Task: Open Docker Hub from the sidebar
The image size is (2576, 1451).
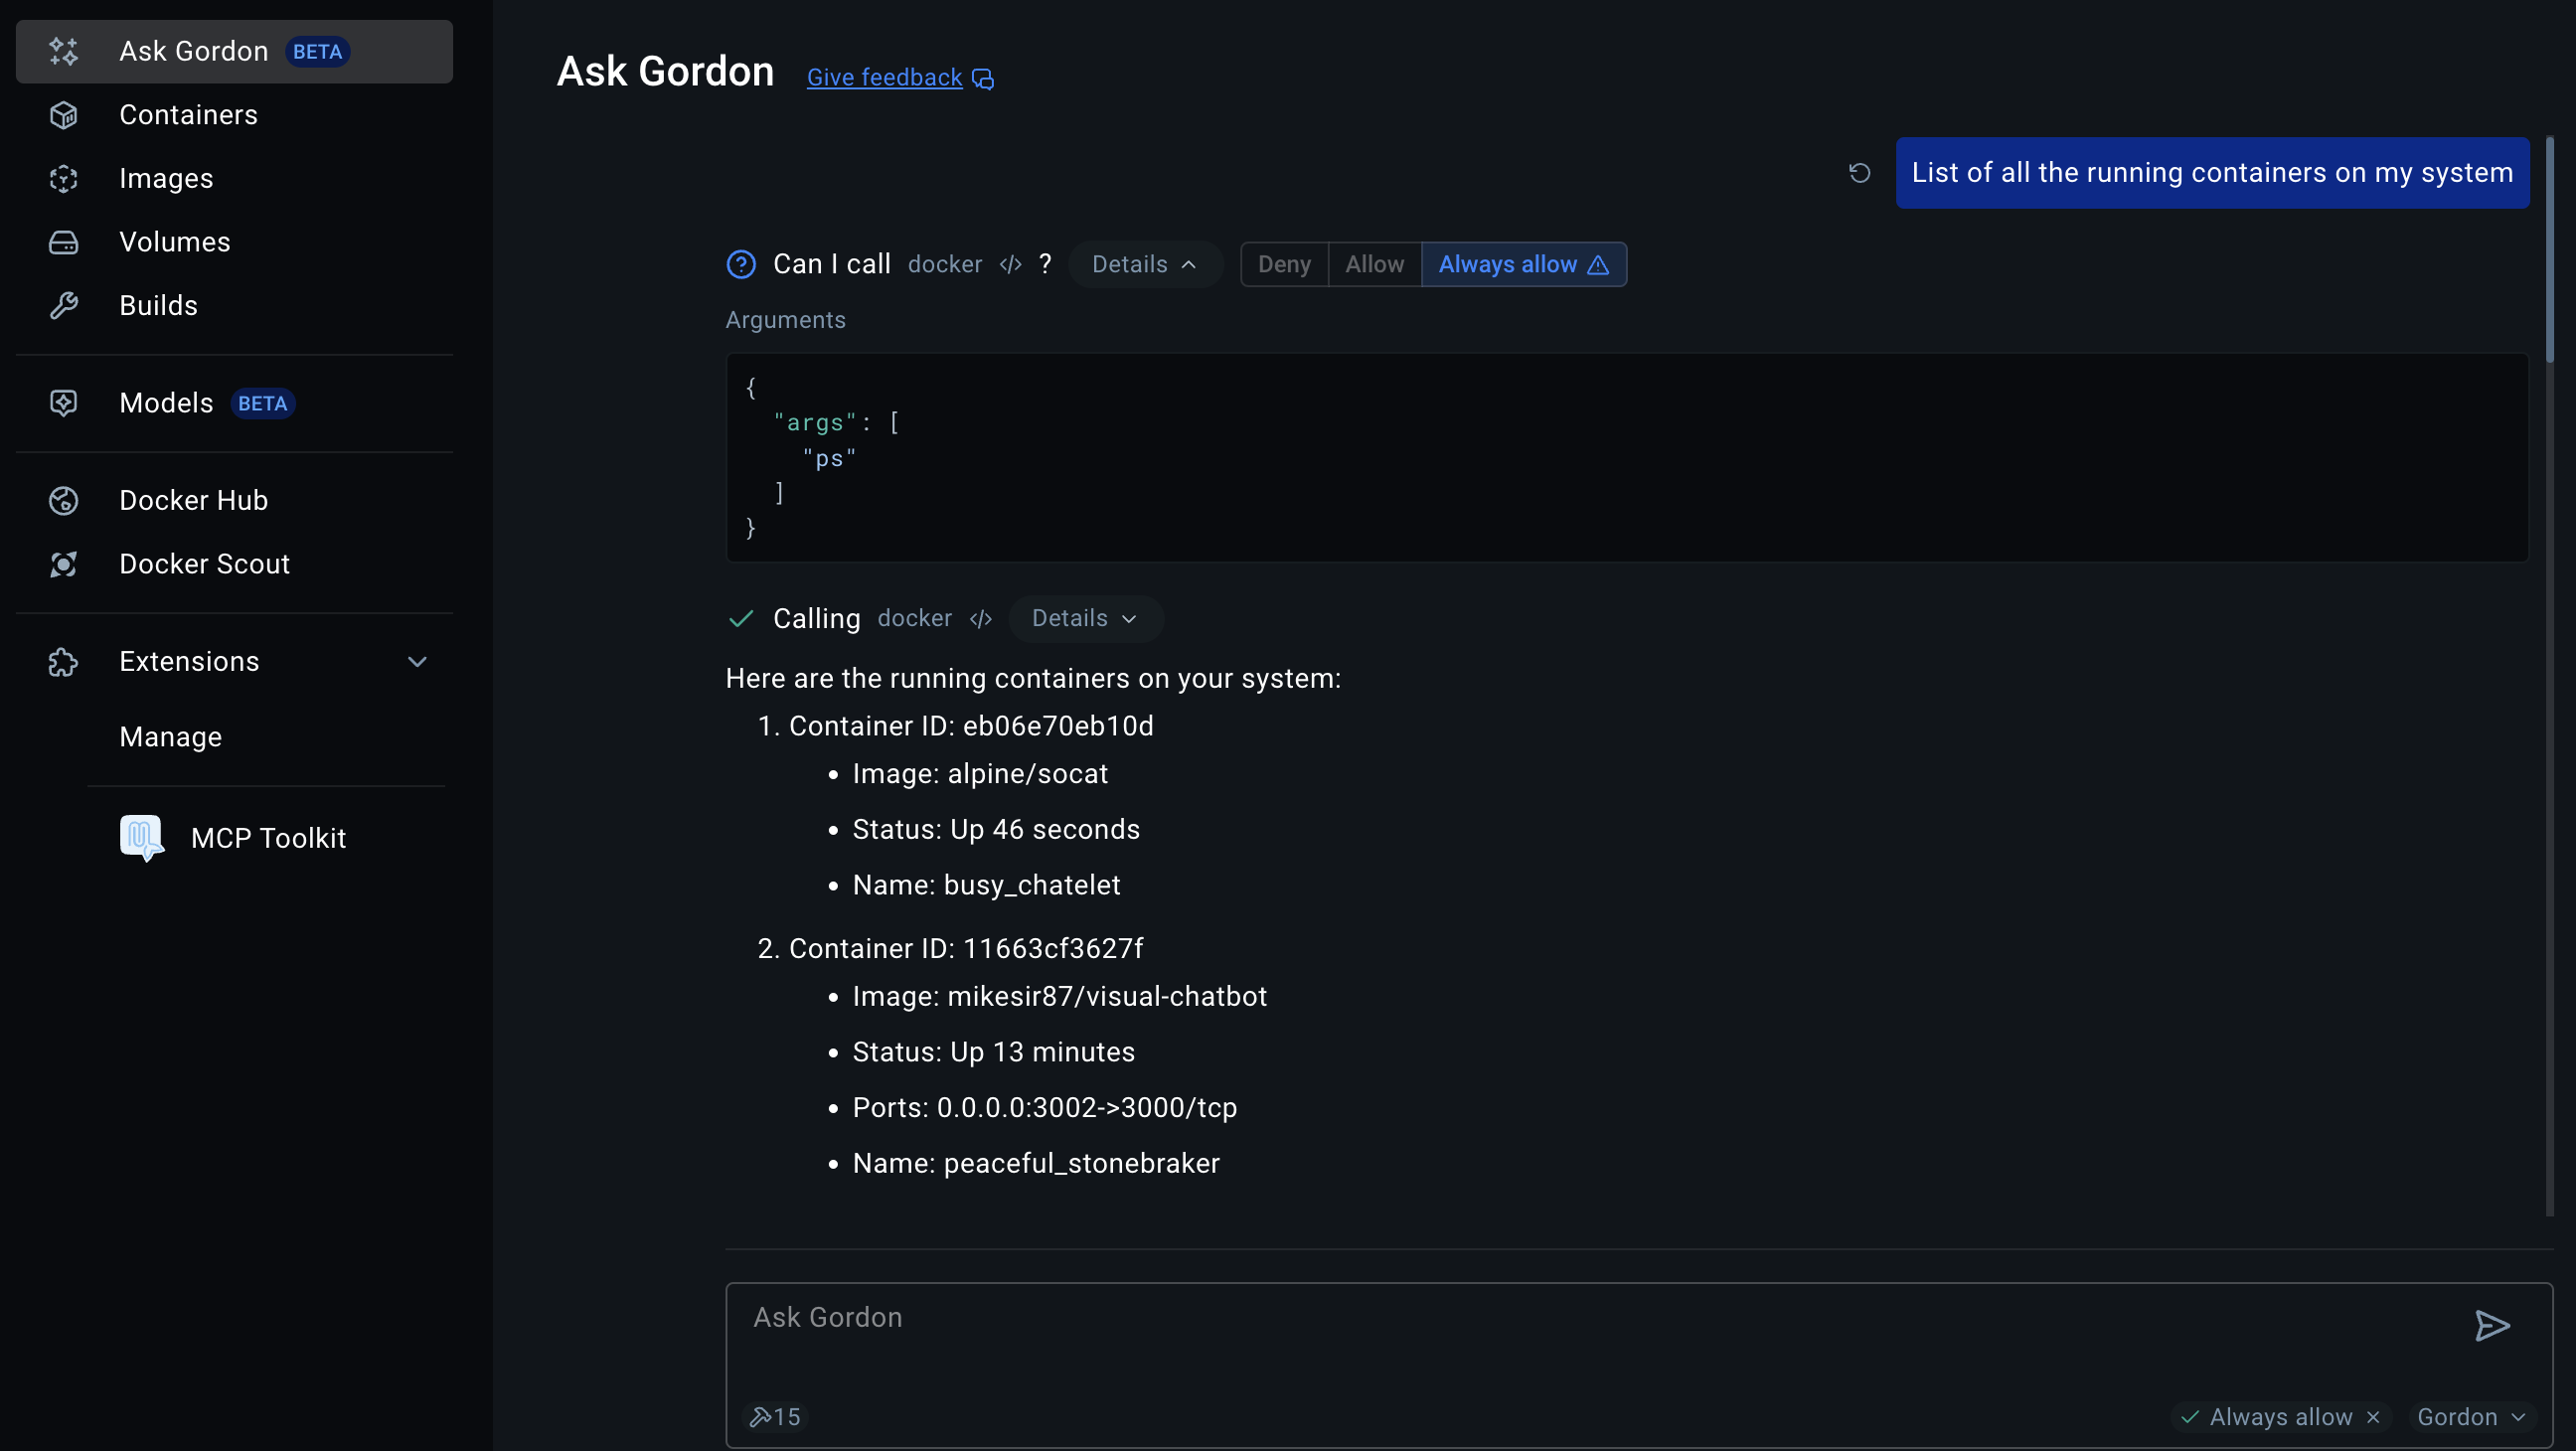Action: point(234,500)
